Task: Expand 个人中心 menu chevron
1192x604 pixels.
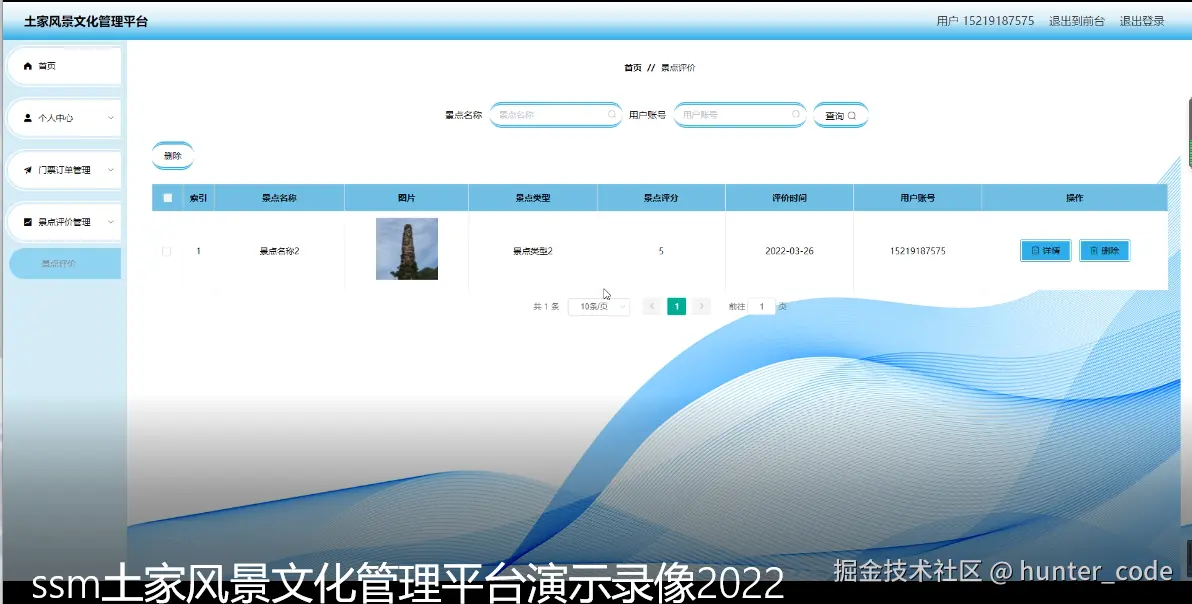Action: pyautogui.click(x=110, y=118)
